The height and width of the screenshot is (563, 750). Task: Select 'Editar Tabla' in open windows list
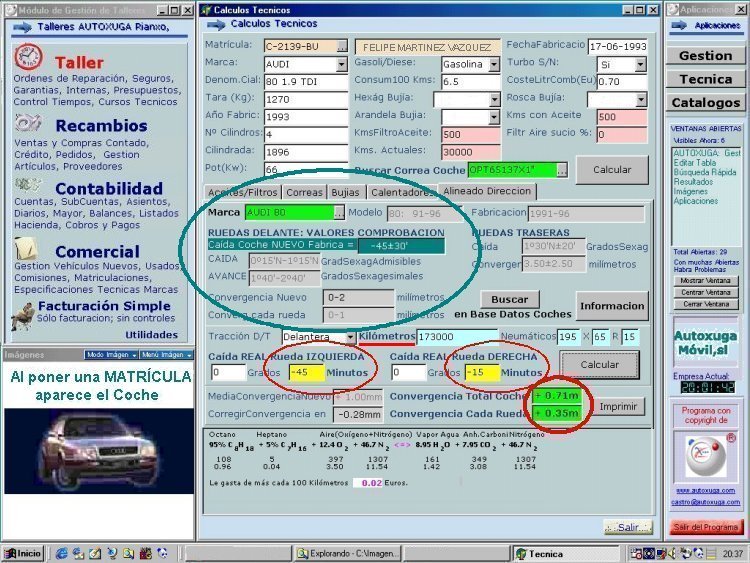[695, 163]
